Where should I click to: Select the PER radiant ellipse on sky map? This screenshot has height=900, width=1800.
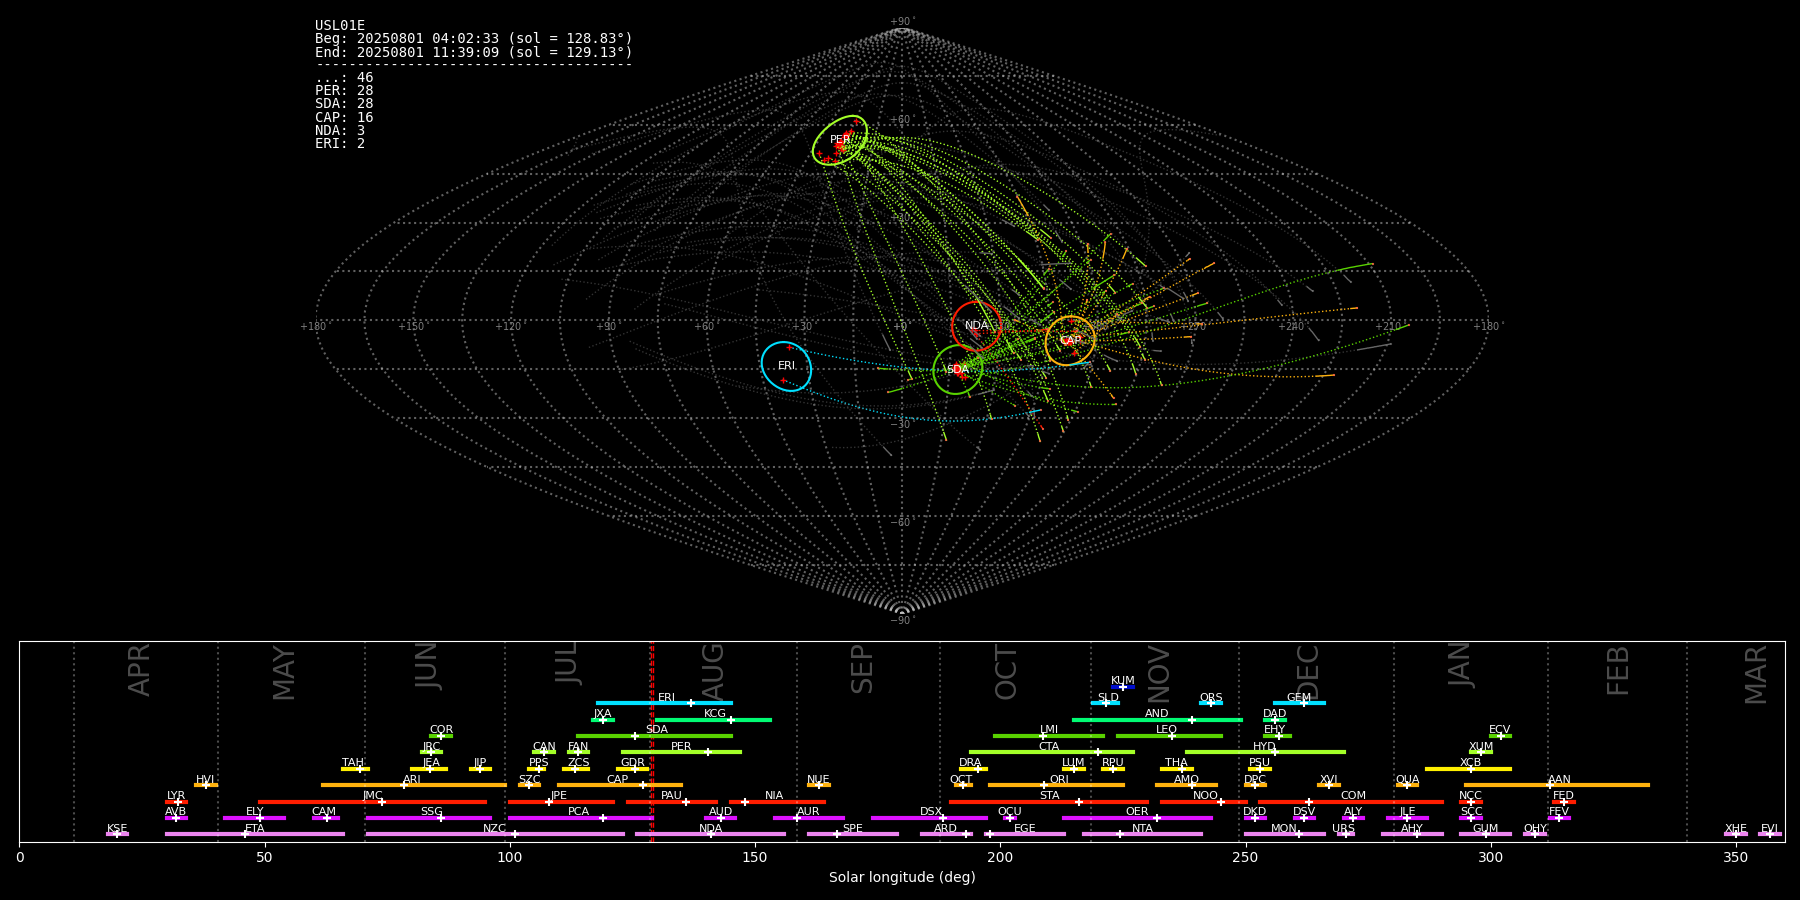pyautogui.click(x=840, y=140)
